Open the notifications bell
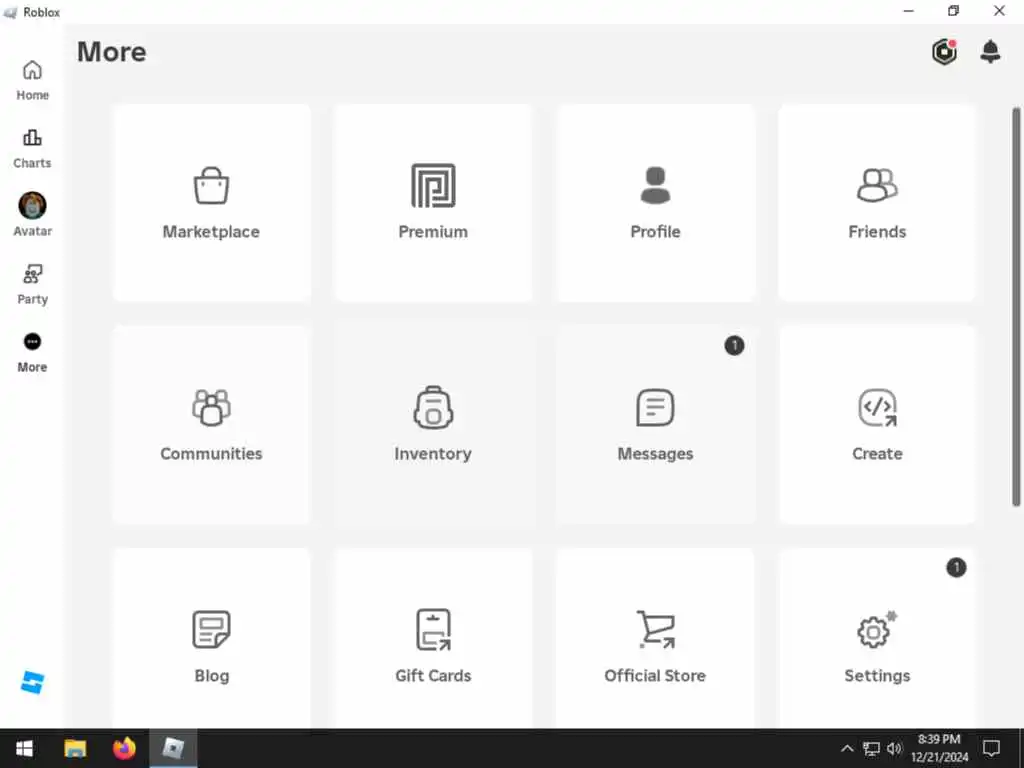Screen dimensions: 1024x768 click(x=990, y=52)
